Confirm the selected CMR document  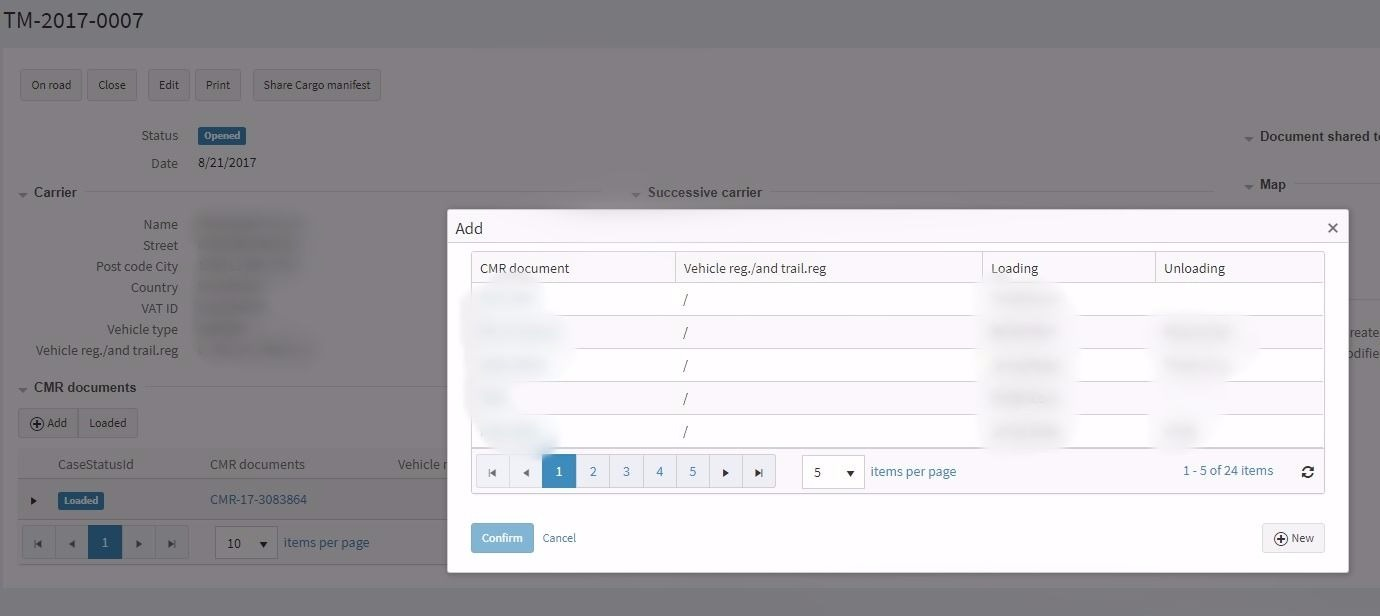coord(502,538)
